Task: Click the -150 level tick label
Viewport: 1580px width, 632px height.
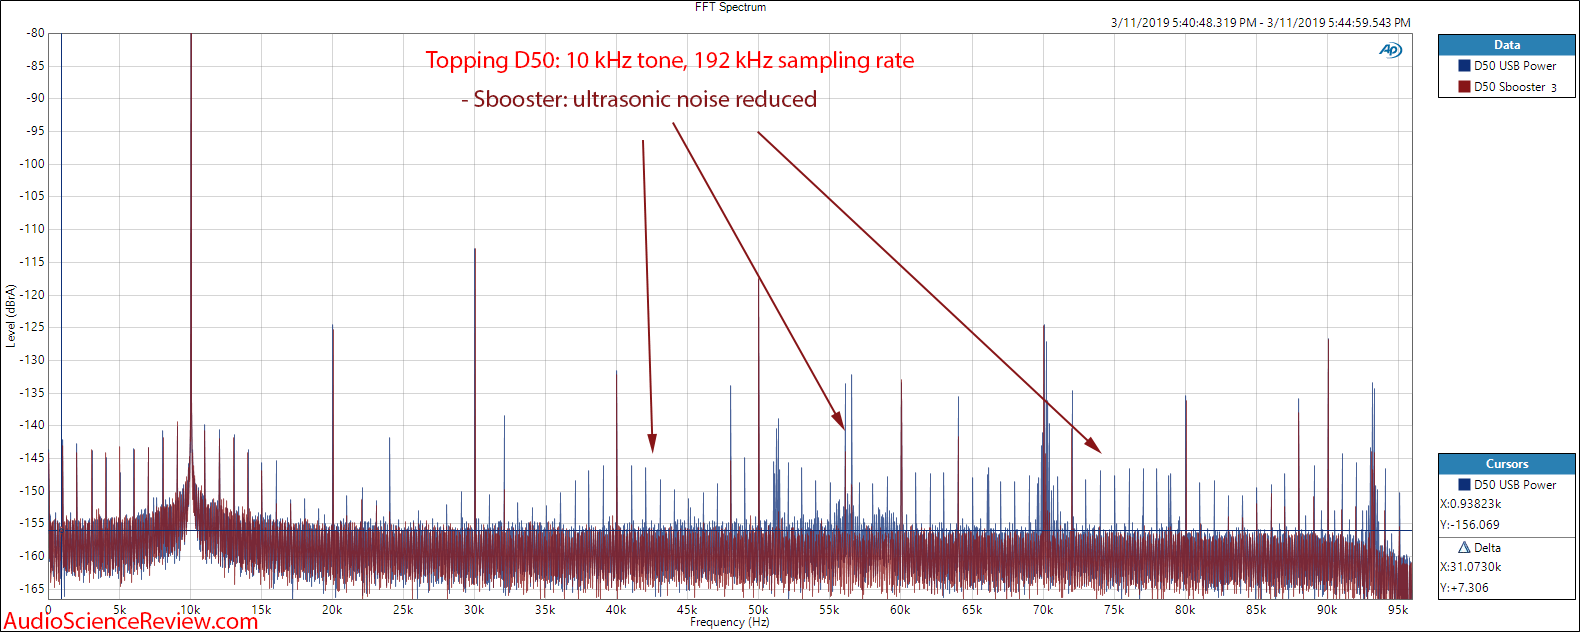Action: point(32,491)
